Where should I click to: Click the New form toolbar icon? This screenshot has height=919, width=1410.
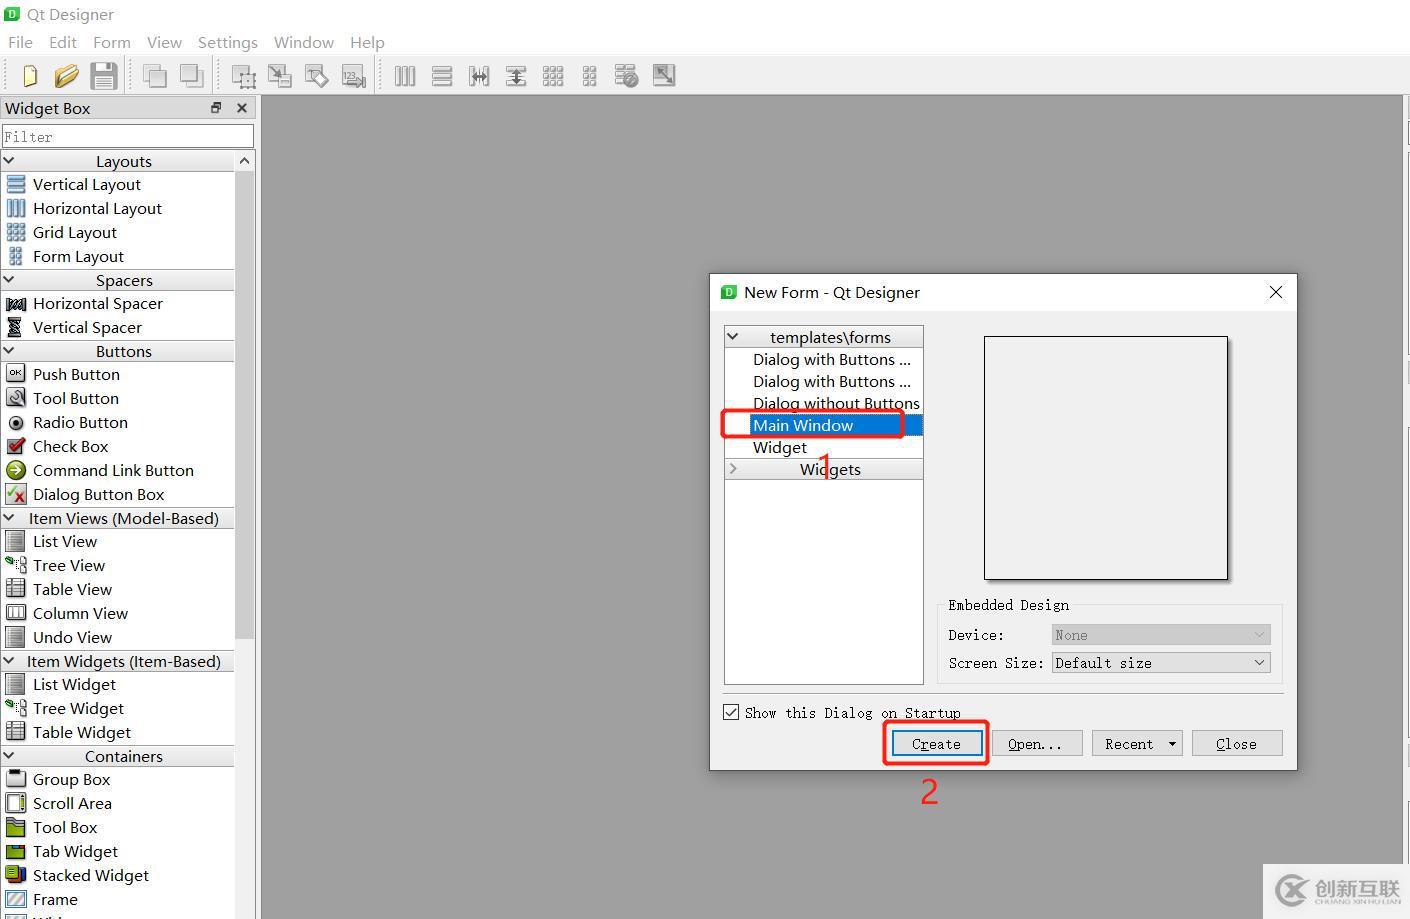click(29, 76)
